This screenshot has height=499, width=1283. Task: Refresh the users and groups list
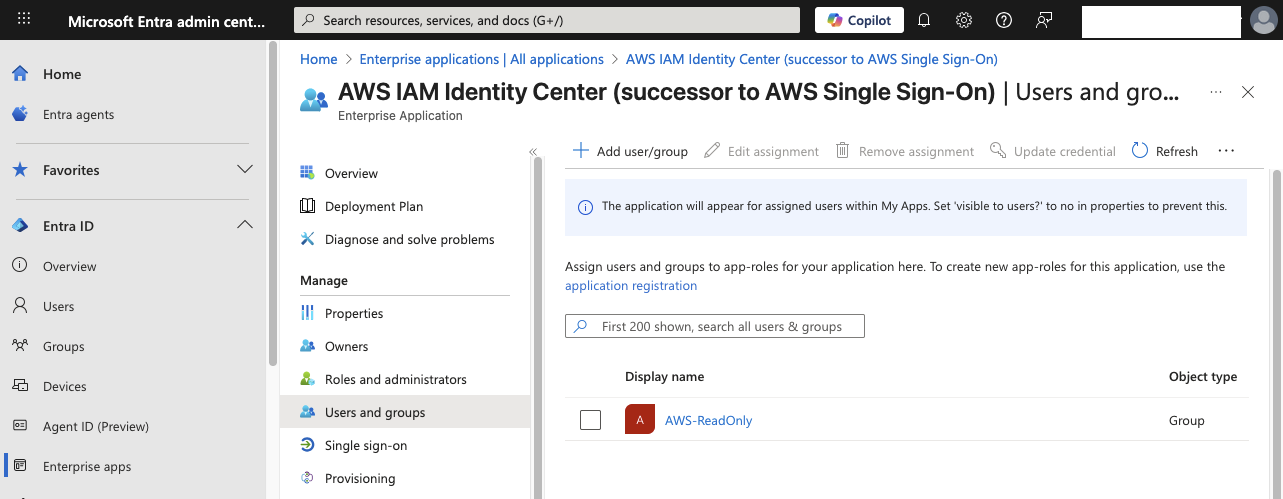coord(1165,151)
